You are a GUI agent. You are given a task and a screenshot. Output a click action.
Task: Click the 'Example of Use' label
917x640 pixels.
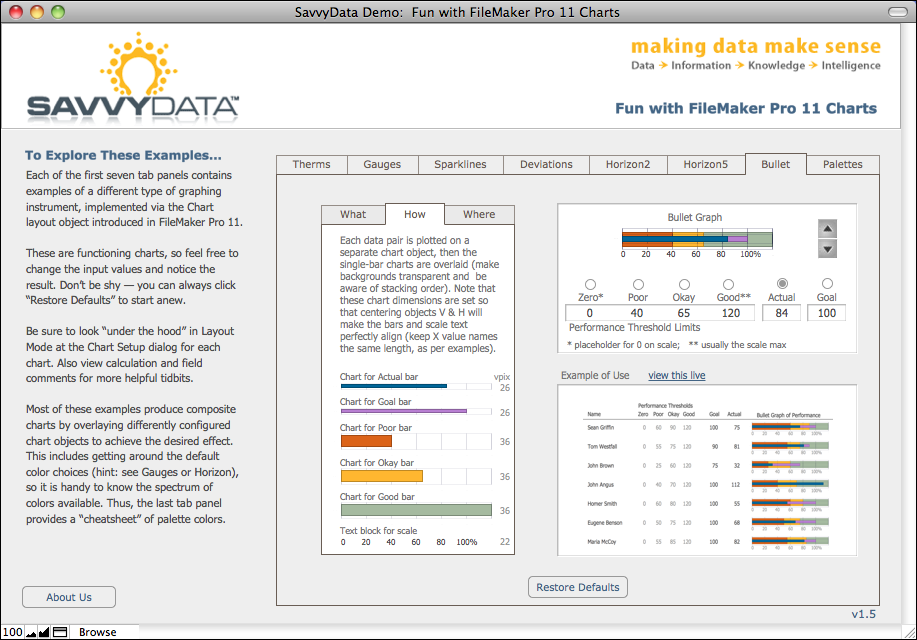pyautogui.click(x=595, y=376)
